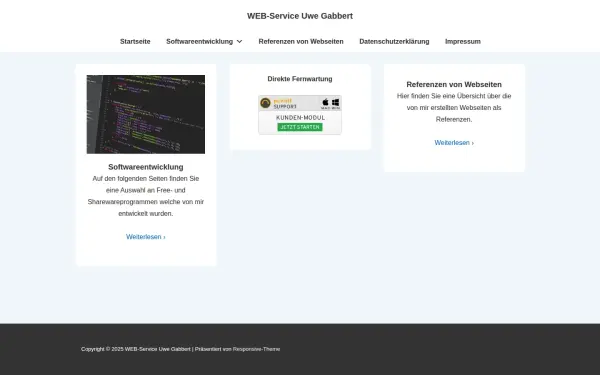Open the Softwareentwicklung menu item
Screen dimensions: 600x375
click(199, 41)
